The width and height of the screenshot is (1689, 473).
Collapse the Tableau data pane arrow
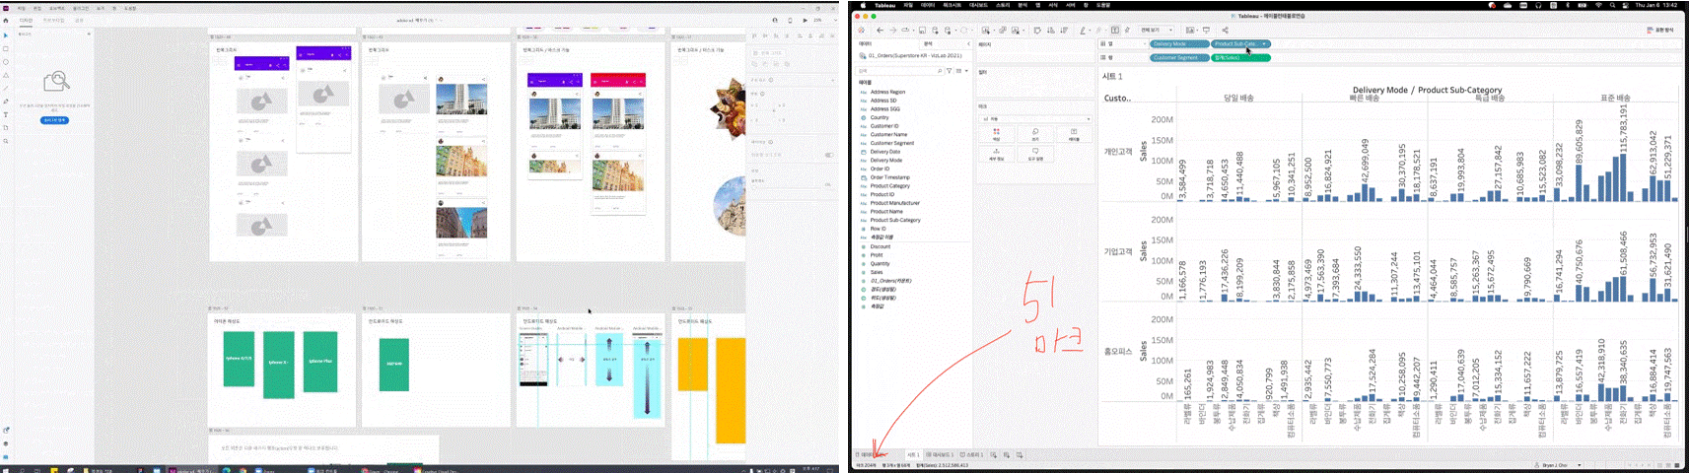click(x=968, y=44)
